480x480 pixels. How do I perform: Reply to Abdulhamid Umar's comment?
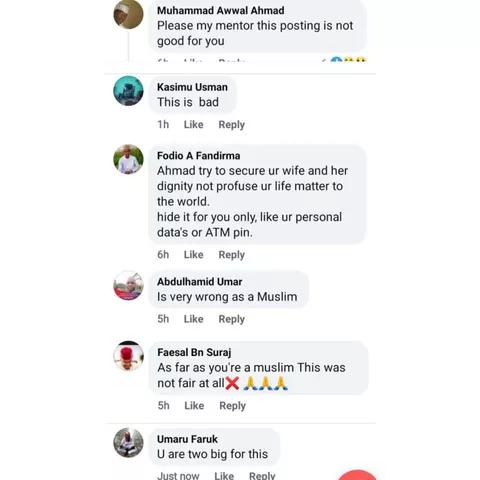232,319
